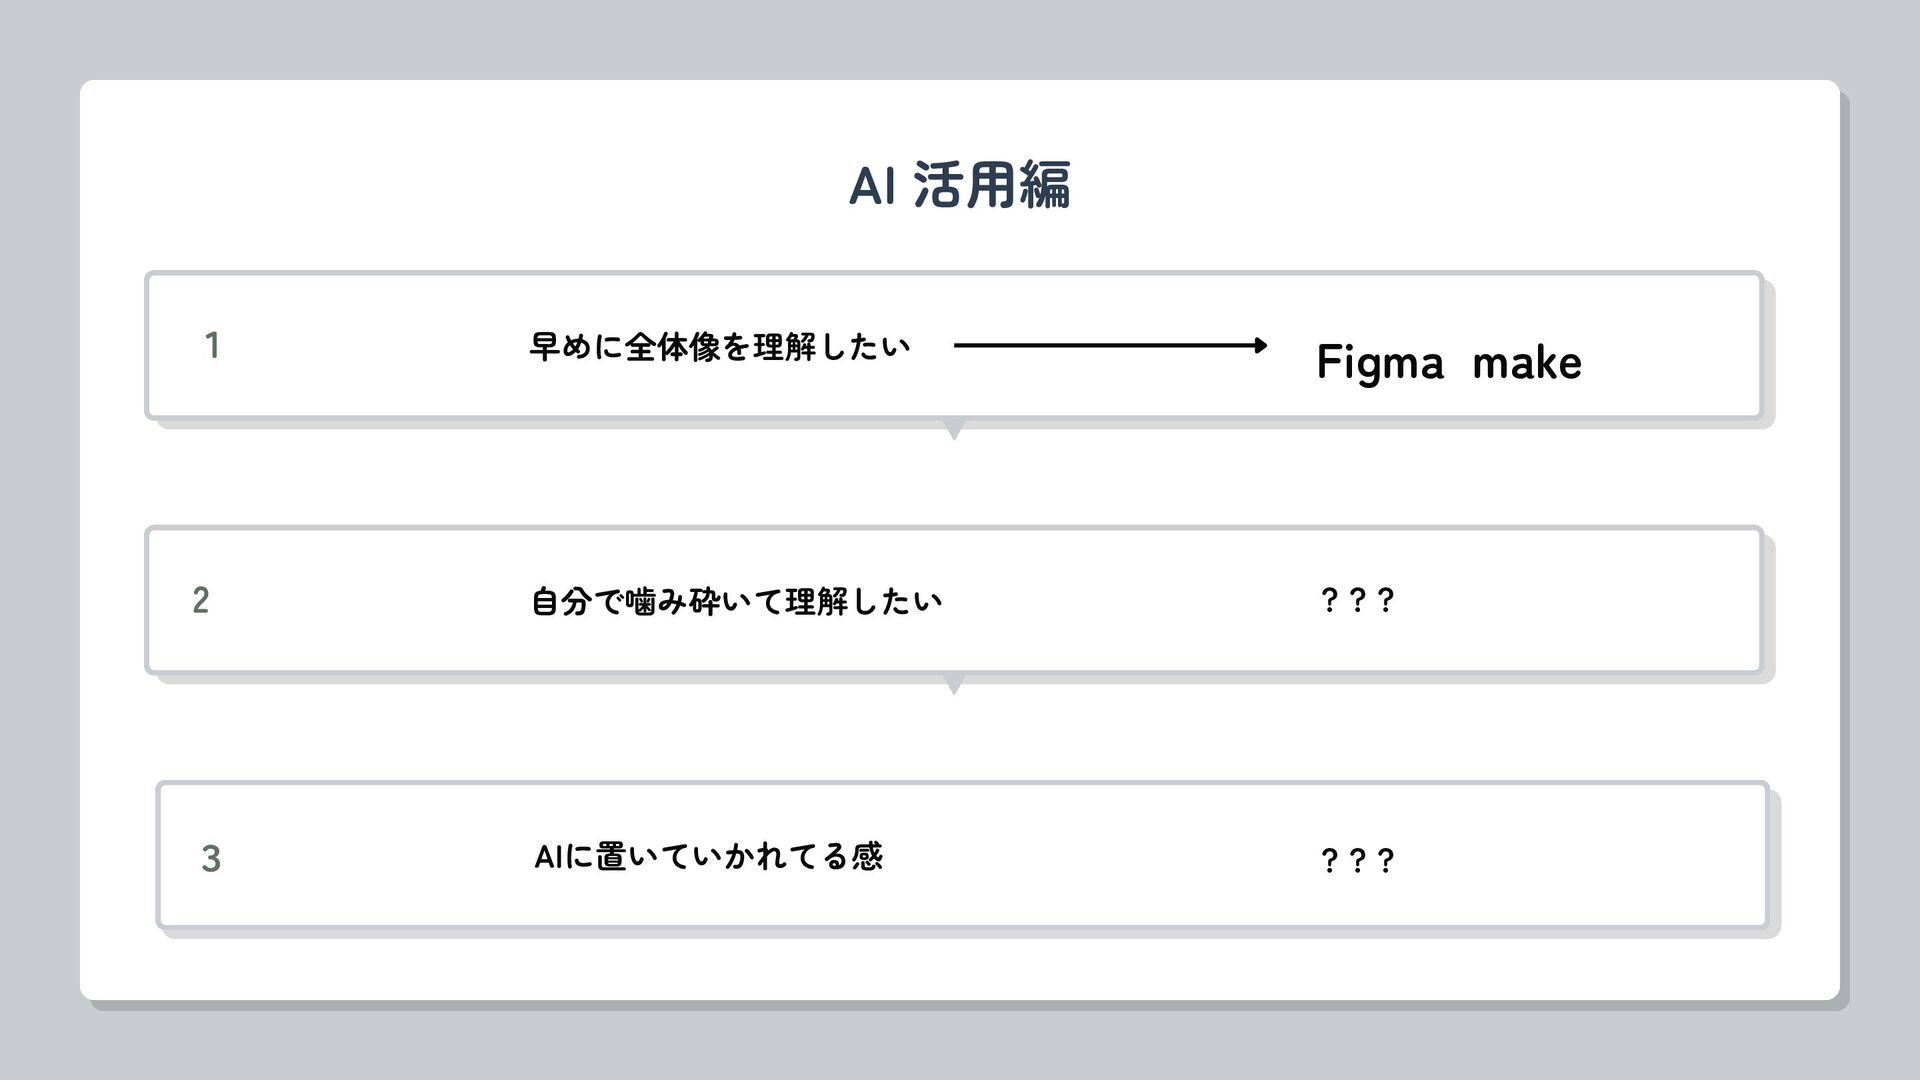The width and height of the screenshot is (1920, 1080).
Task: Click 'AI' in the slide title
Action: tap(871, 186)
